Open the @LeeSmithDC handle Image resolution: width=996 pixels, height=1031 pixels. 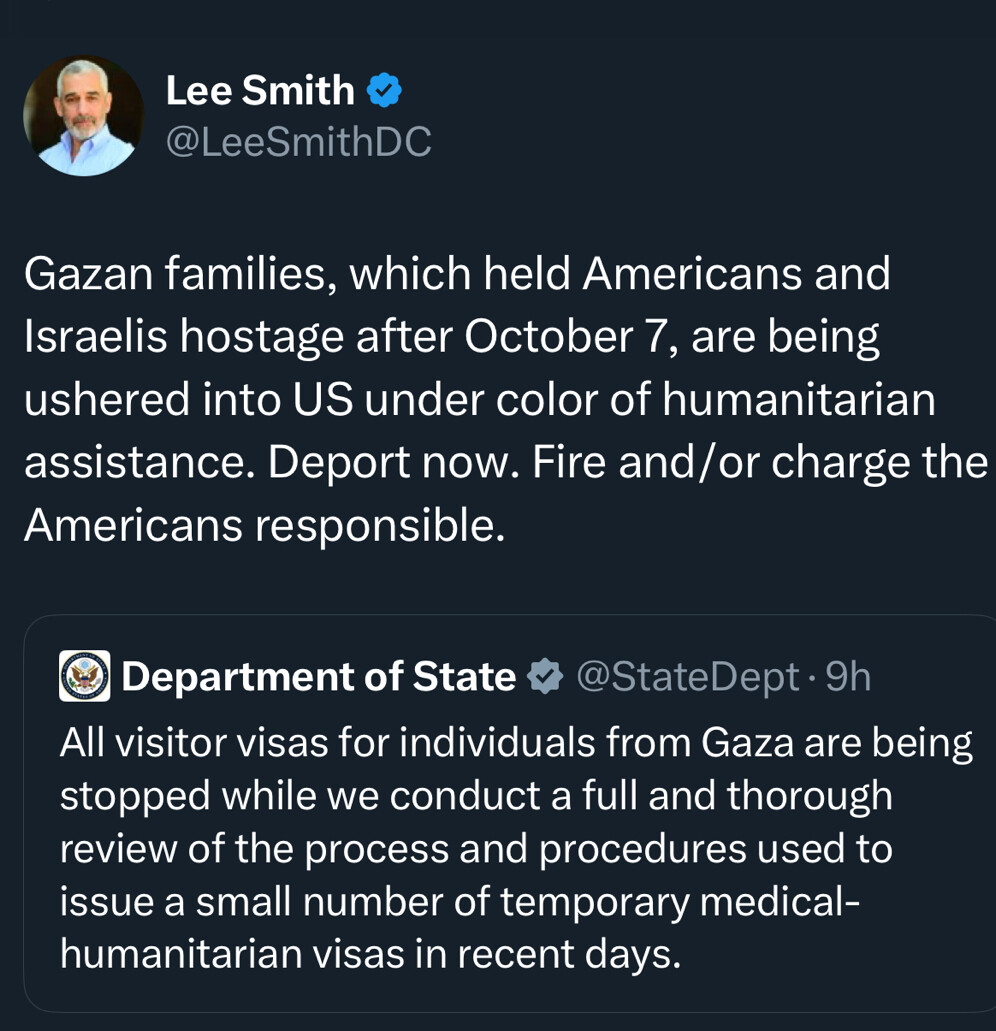298,142
